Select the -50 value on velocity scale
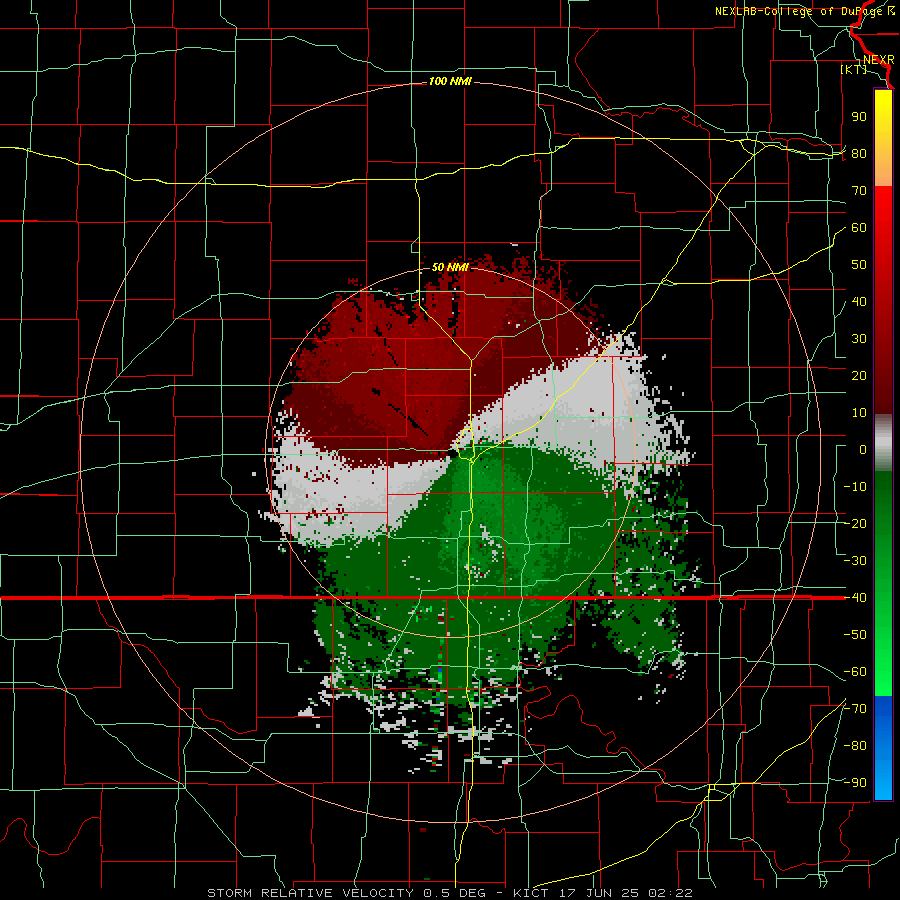This screenshot has height=900, width=900. [855, 635]
